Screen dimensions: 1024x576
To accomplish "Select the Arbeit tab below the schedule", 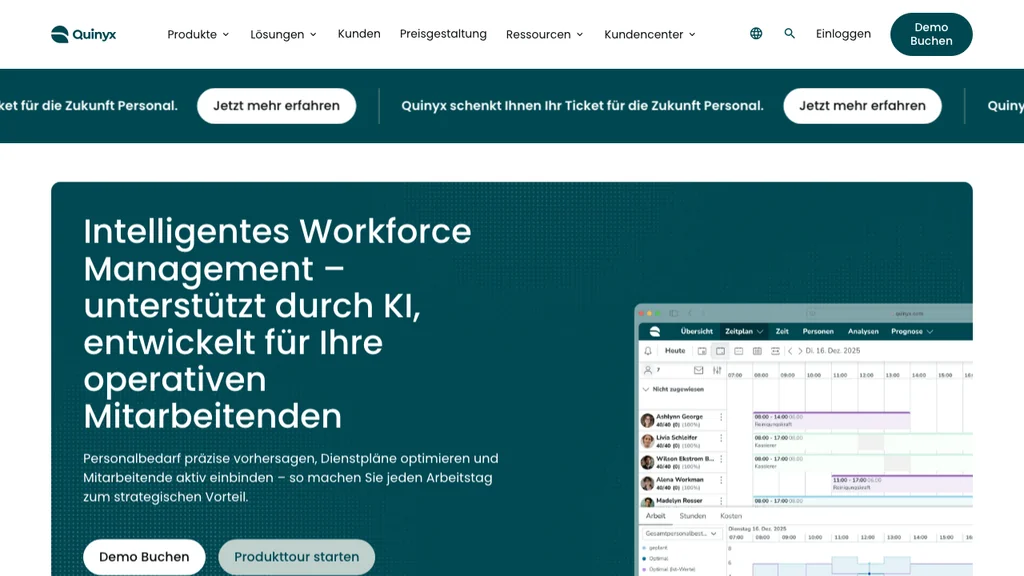I will pyautogui.click(x=655, y=516).
